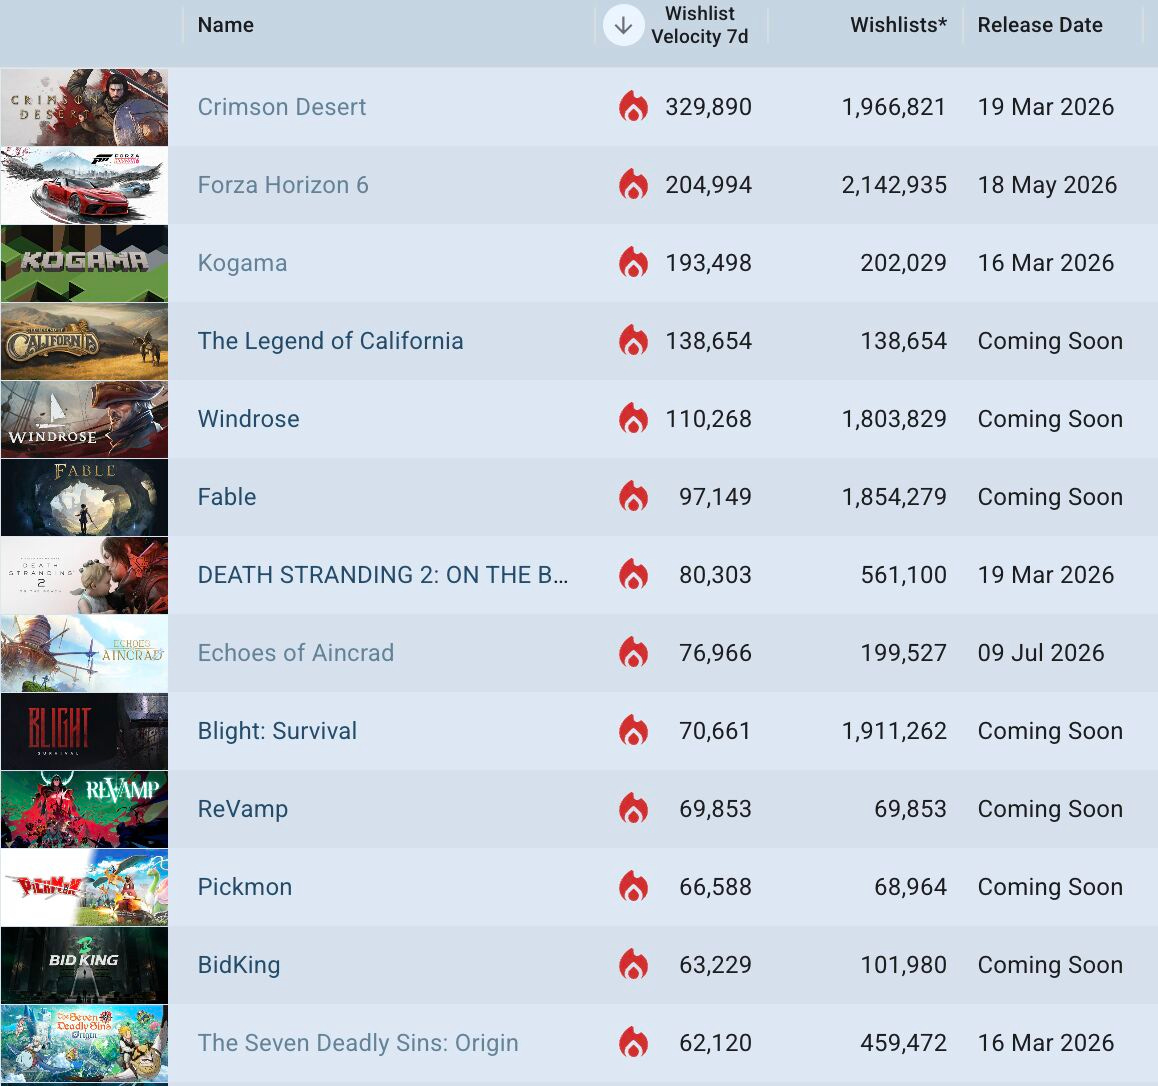Image resolution: width=1158 pixels, height=1086 pixels.
Task: Click the ReVamp thumbnail image
Action: 84,809
